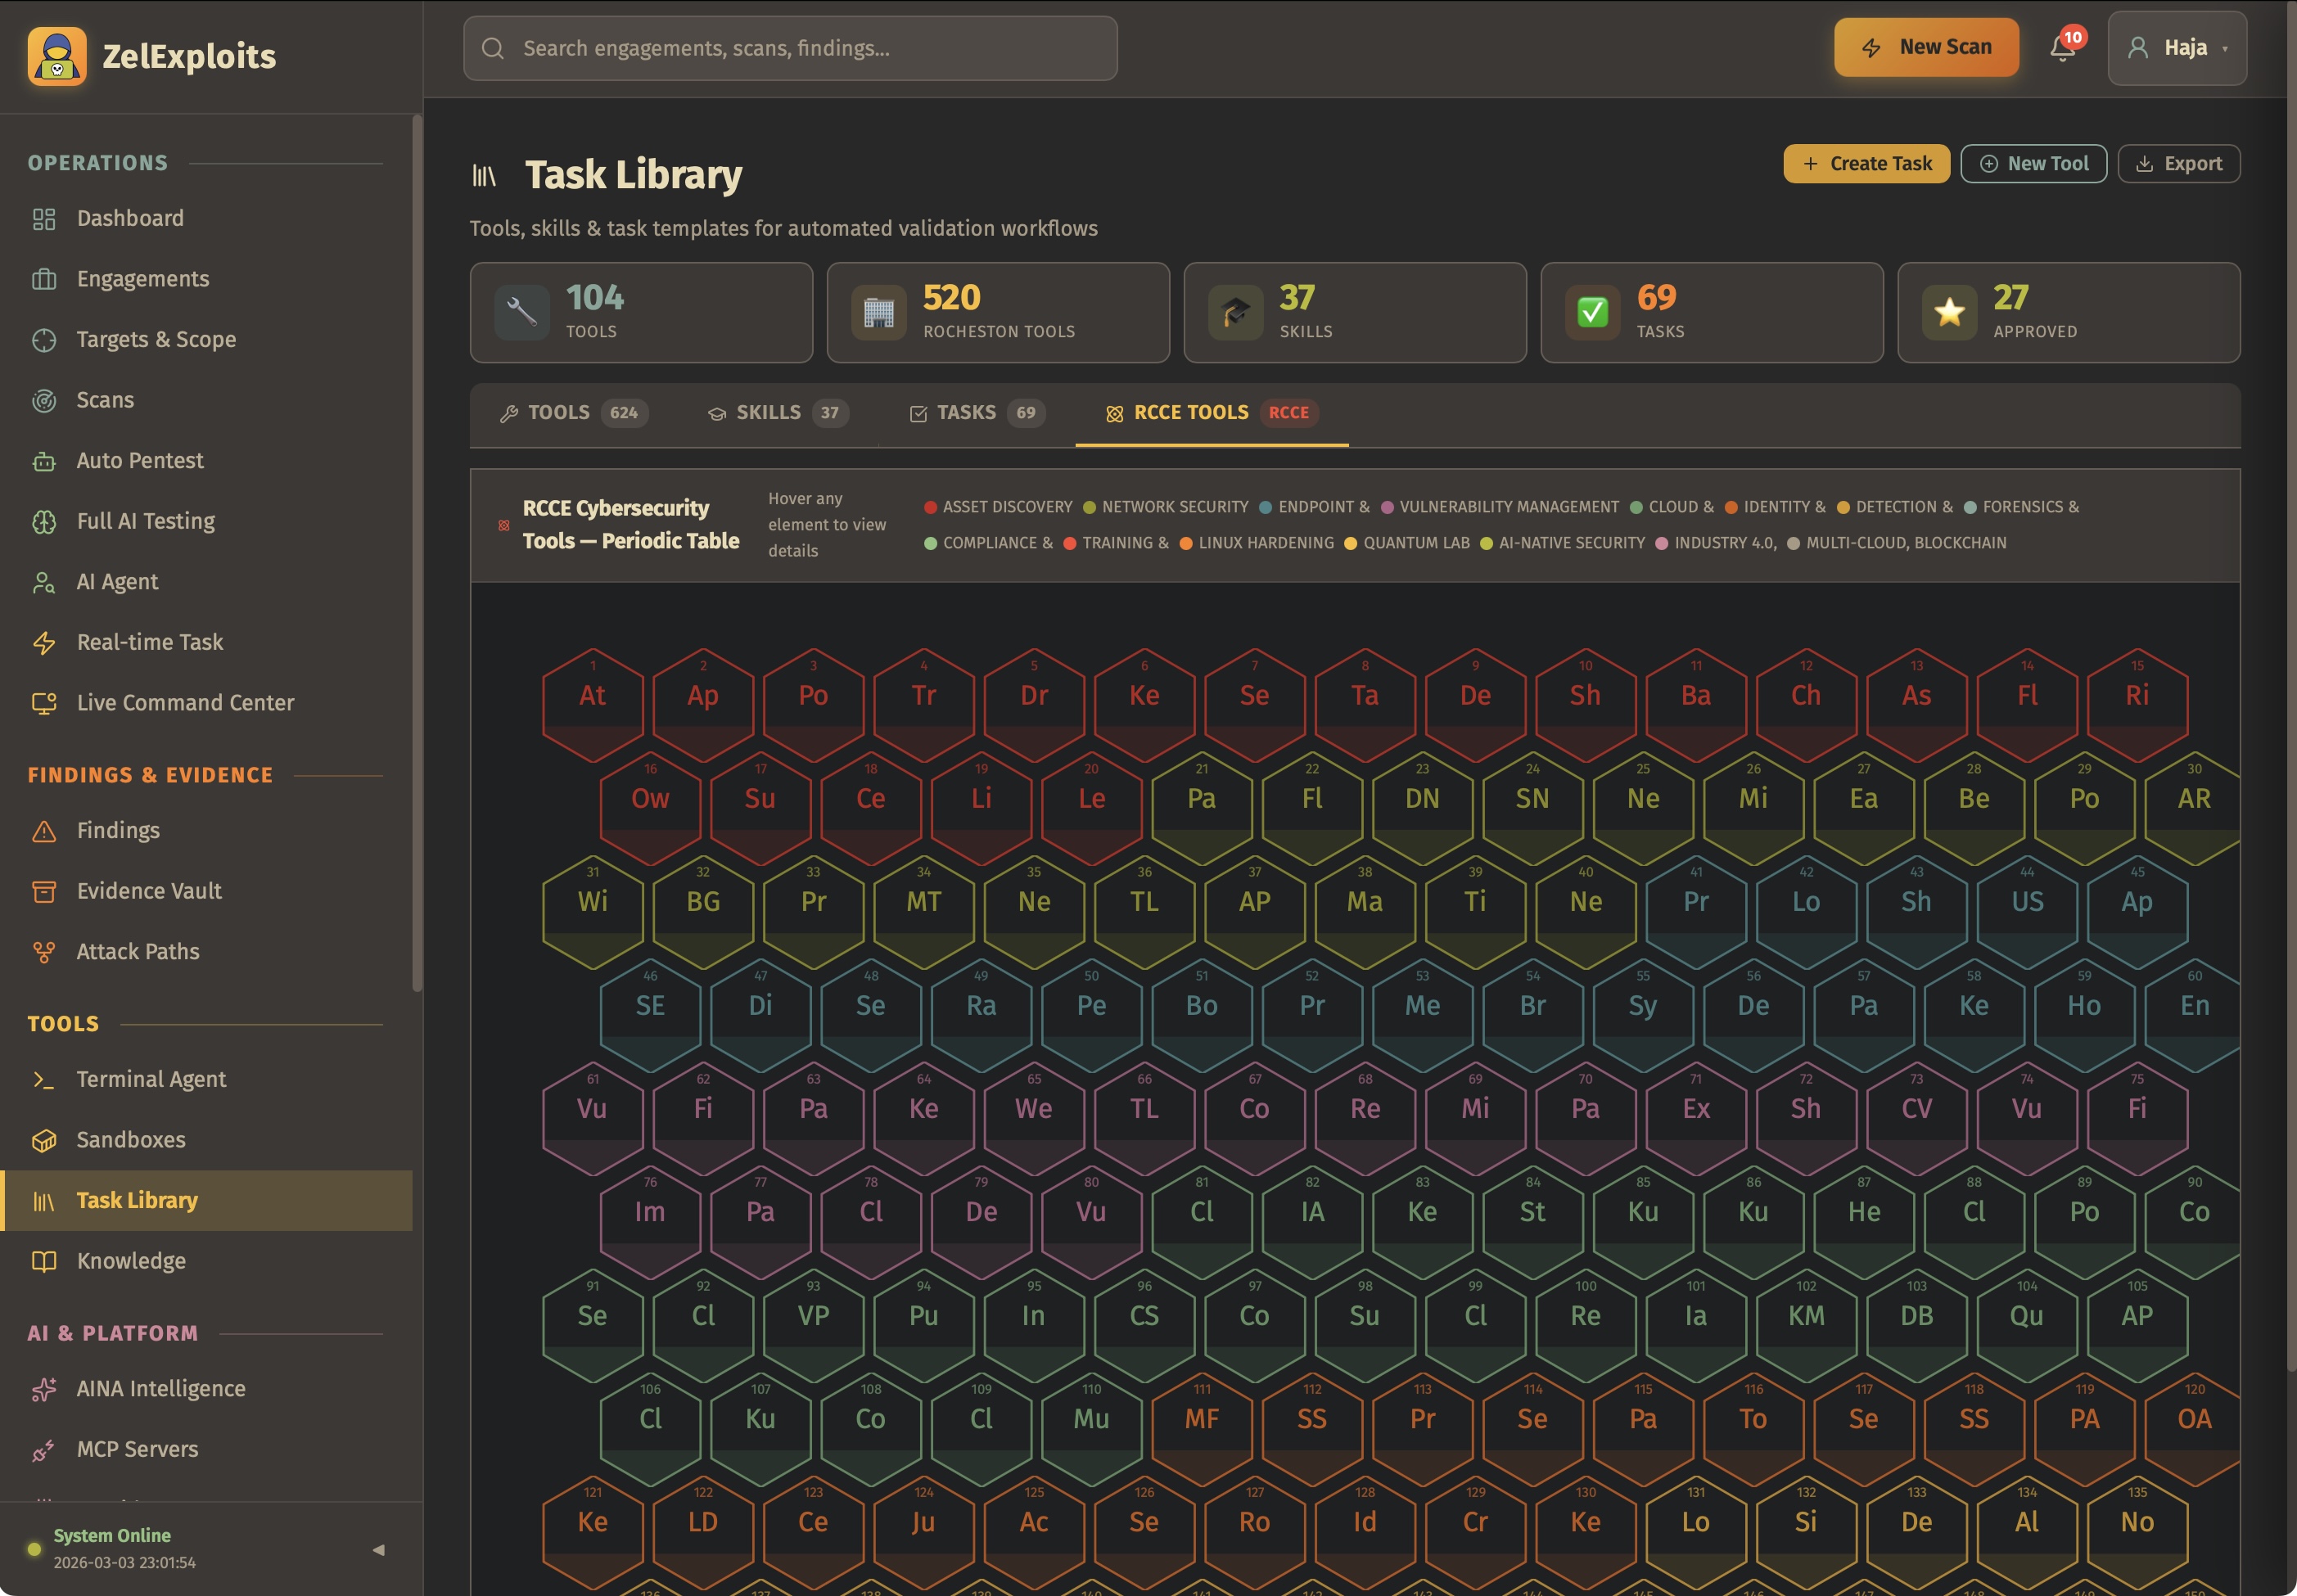Click the green COMPLIANCE color dot
Screen dimensions: 2297x1596
[x=931, y=543]
